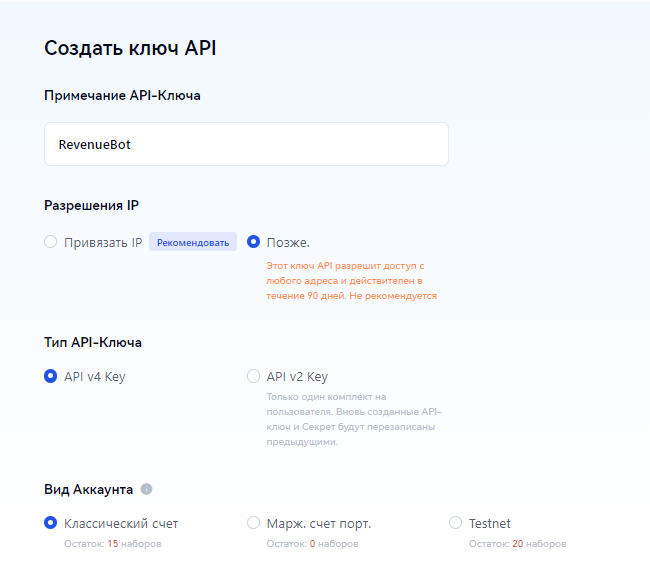Choose the API v2 Key radio button
The width and height of the screenshot is (650, 583).
253,376
